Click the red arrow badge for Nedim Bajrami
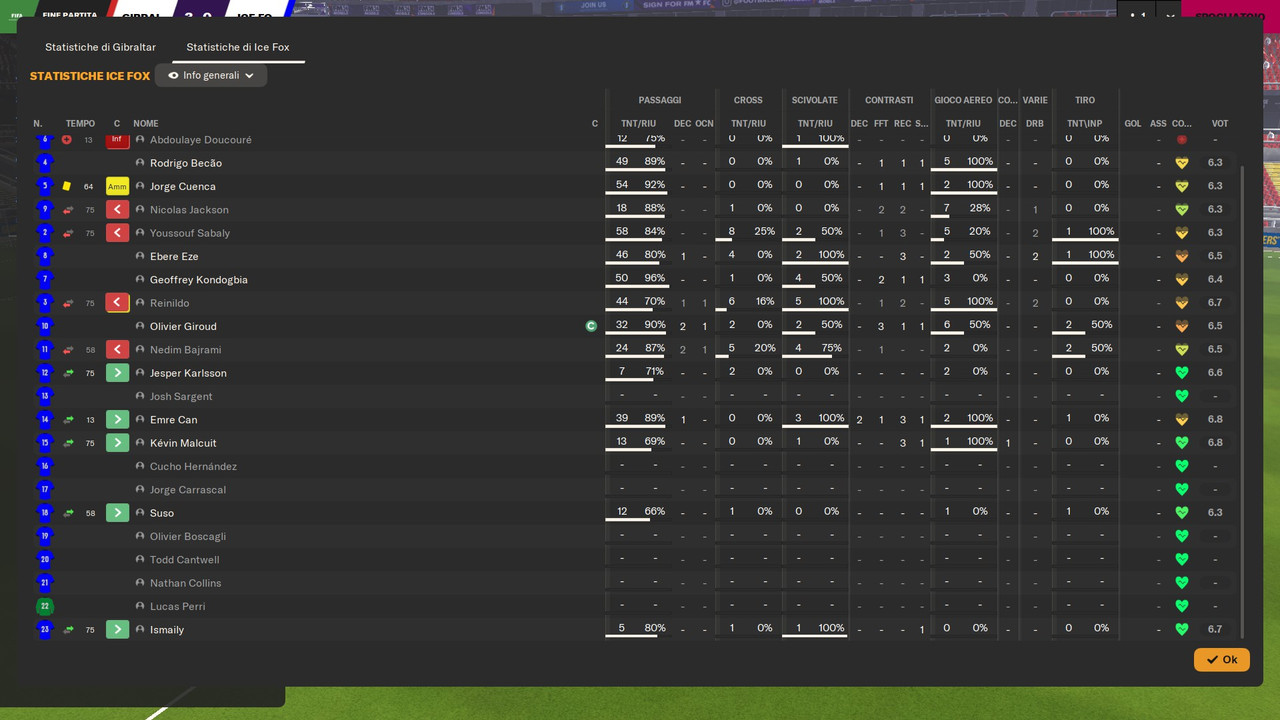This screenshot has height=720, width=1280. coord(117,350)
